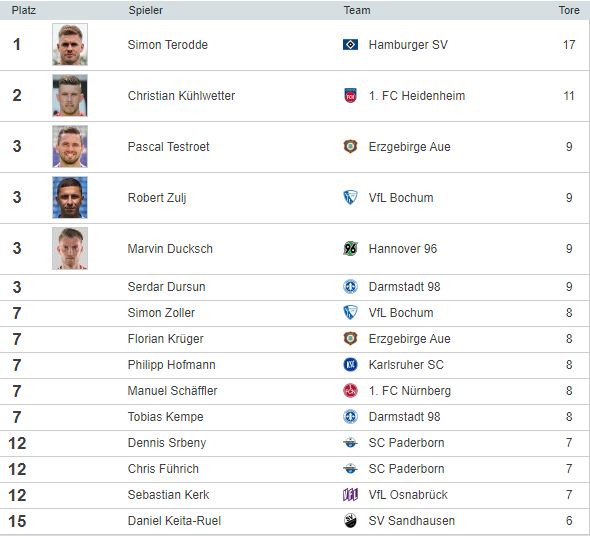The width and height of the screenshot is (590, 536).
Task: Open Simon Terodde's player photo
Action: 70,44
